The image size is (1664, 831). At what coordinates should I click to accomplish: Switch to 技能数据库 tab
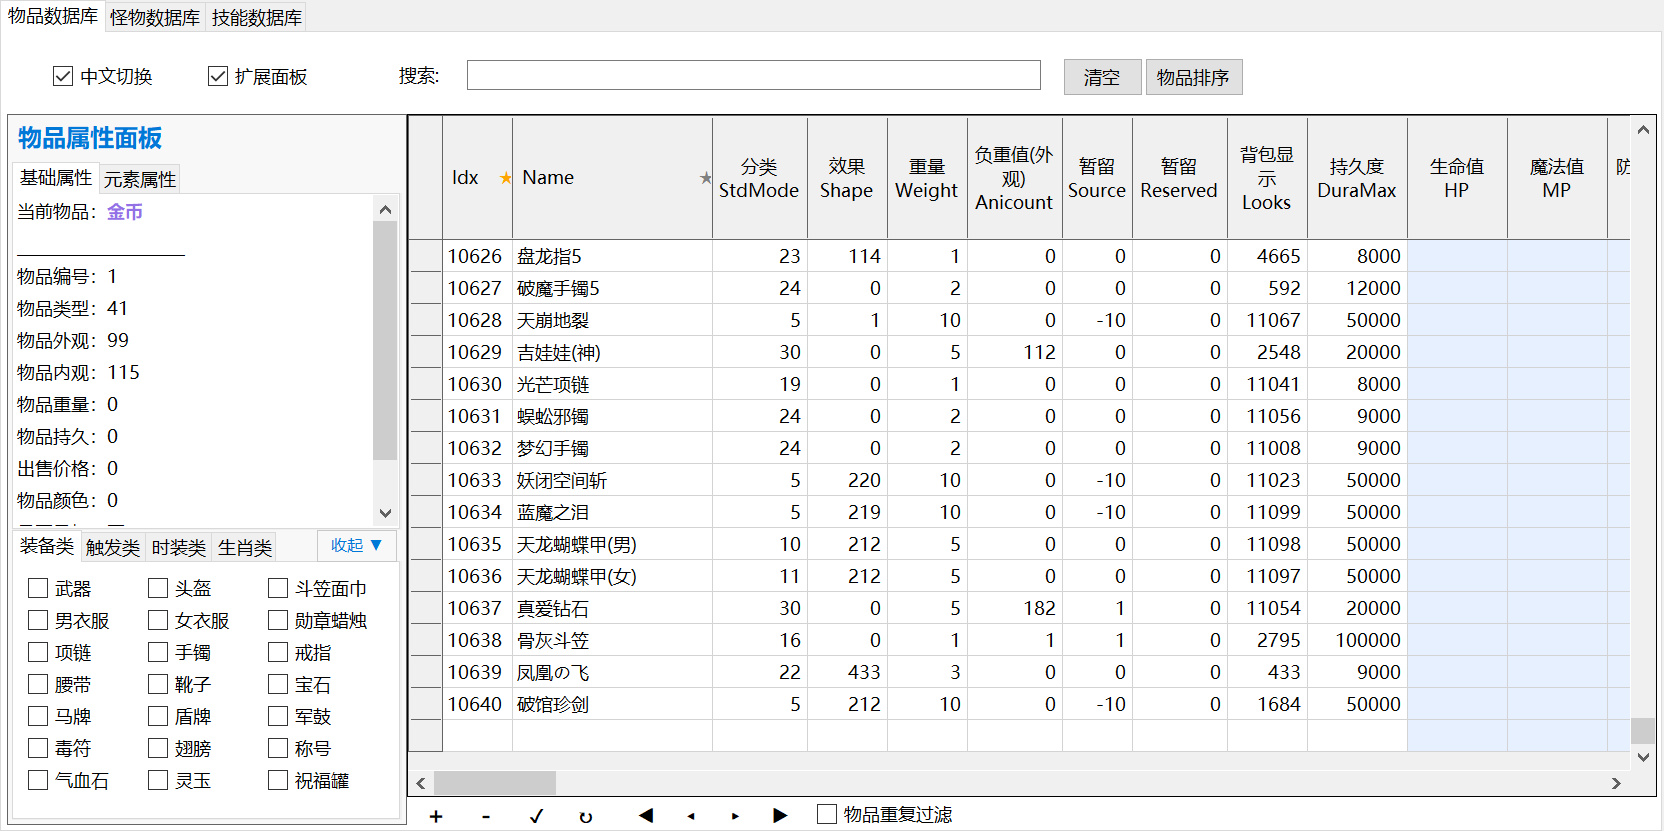tap(257, 18)
